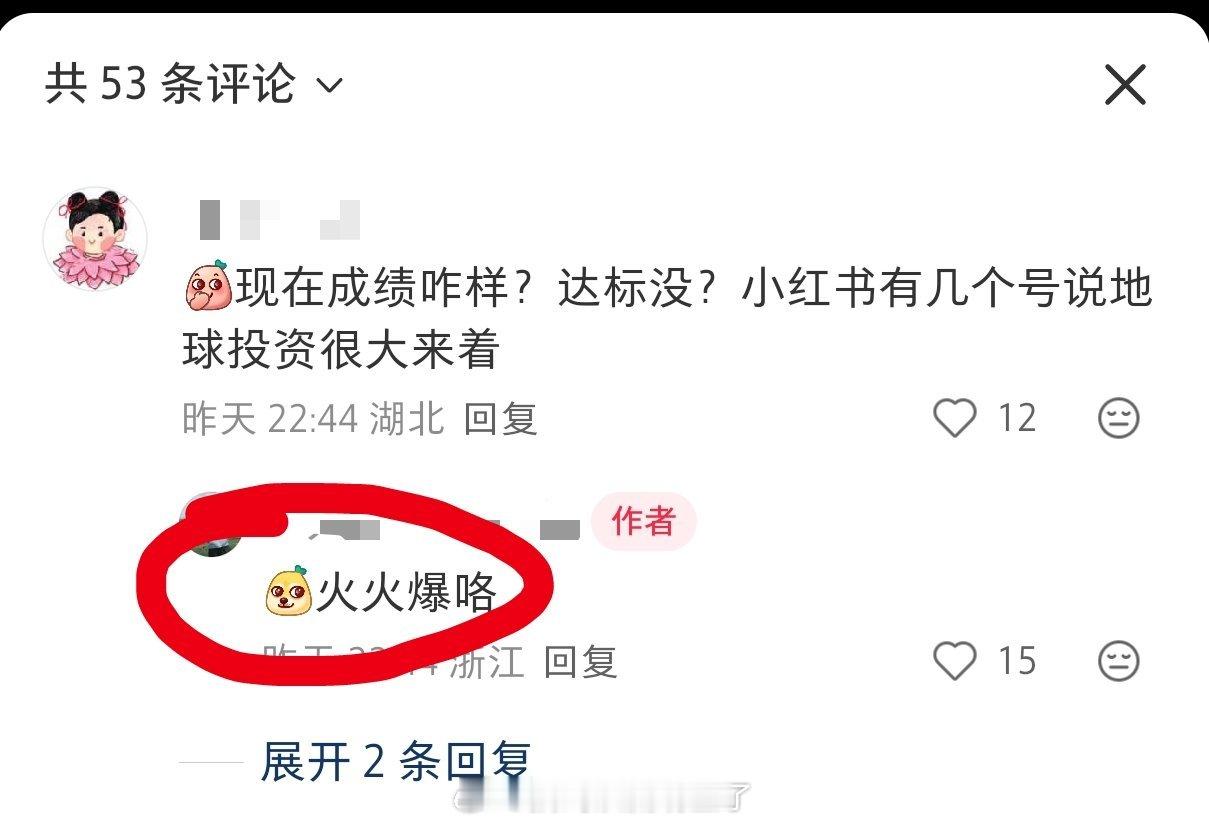Close the comments panel with X
This screenshot has height=825, width=1209.
(x=1125, y=85)
